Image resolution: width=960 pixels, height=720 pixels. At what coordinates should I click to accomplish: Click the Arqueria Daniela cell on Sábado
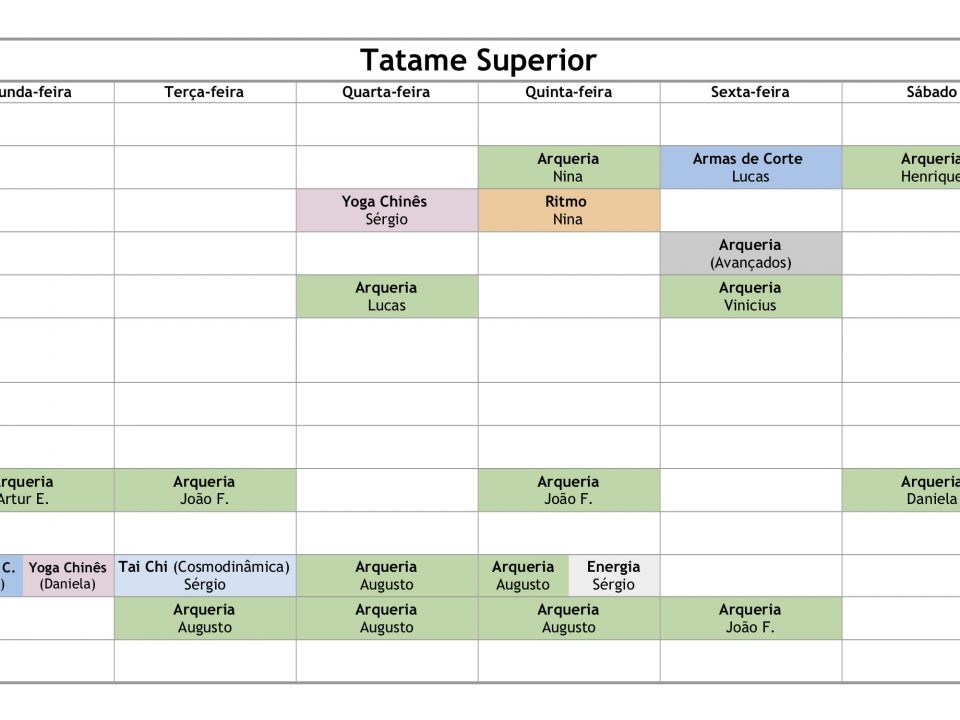click(901, 490)
